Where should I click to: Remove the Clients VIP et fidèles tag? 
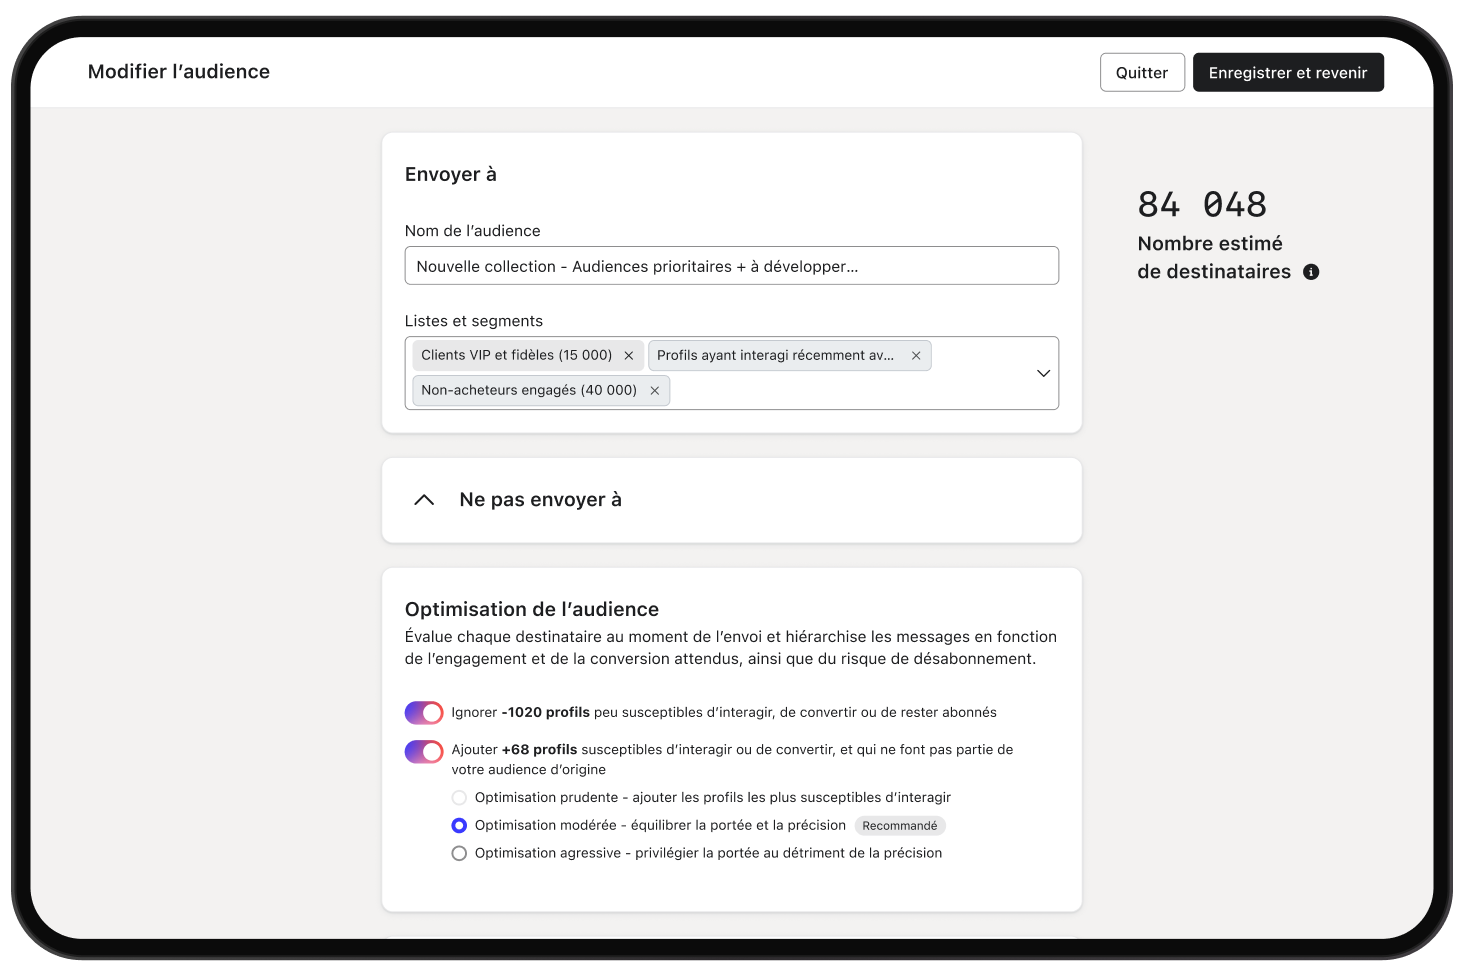[629, 356]
